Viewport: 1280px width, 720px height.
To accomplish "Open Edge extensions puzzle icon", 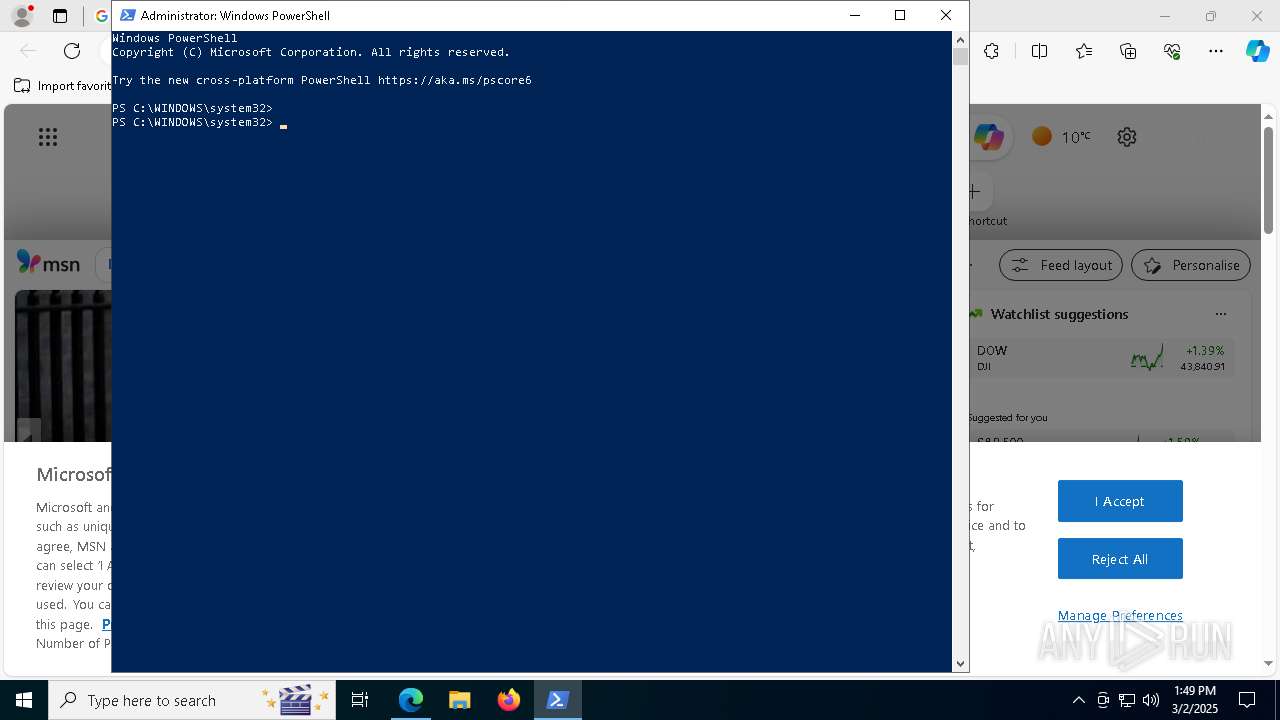I will tap(991, 51).
